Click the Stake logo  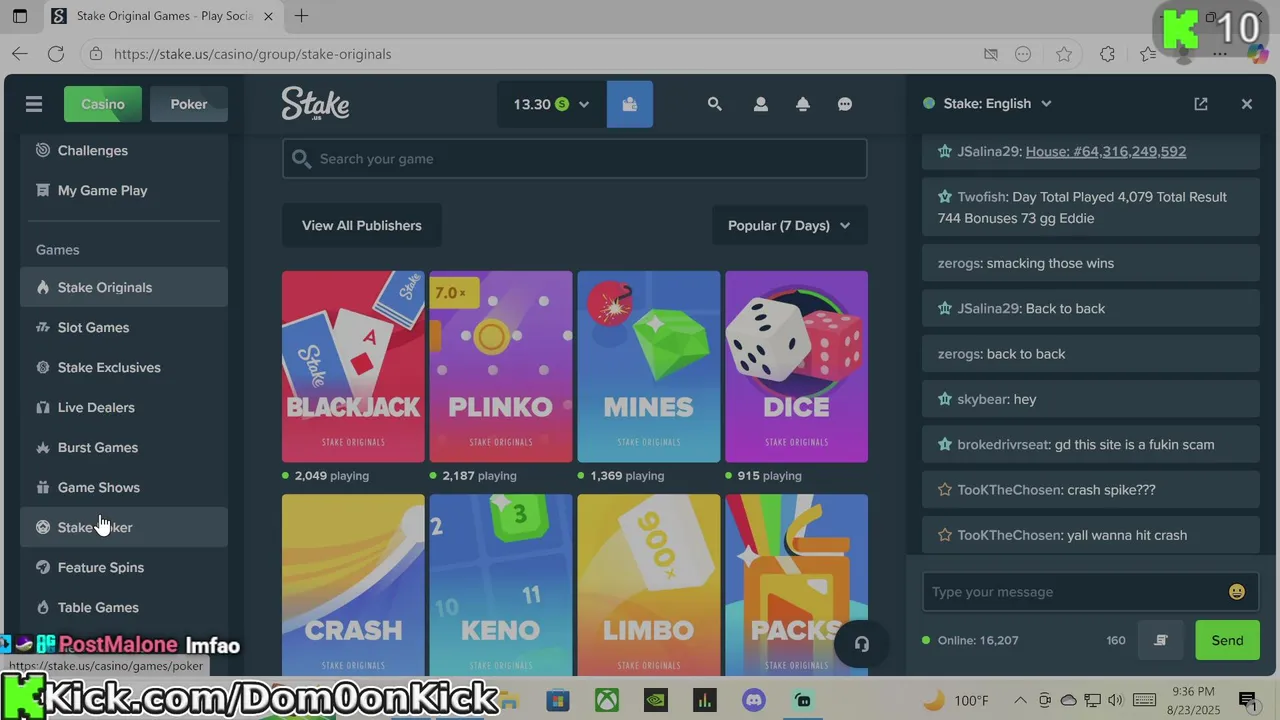point(315,104)
